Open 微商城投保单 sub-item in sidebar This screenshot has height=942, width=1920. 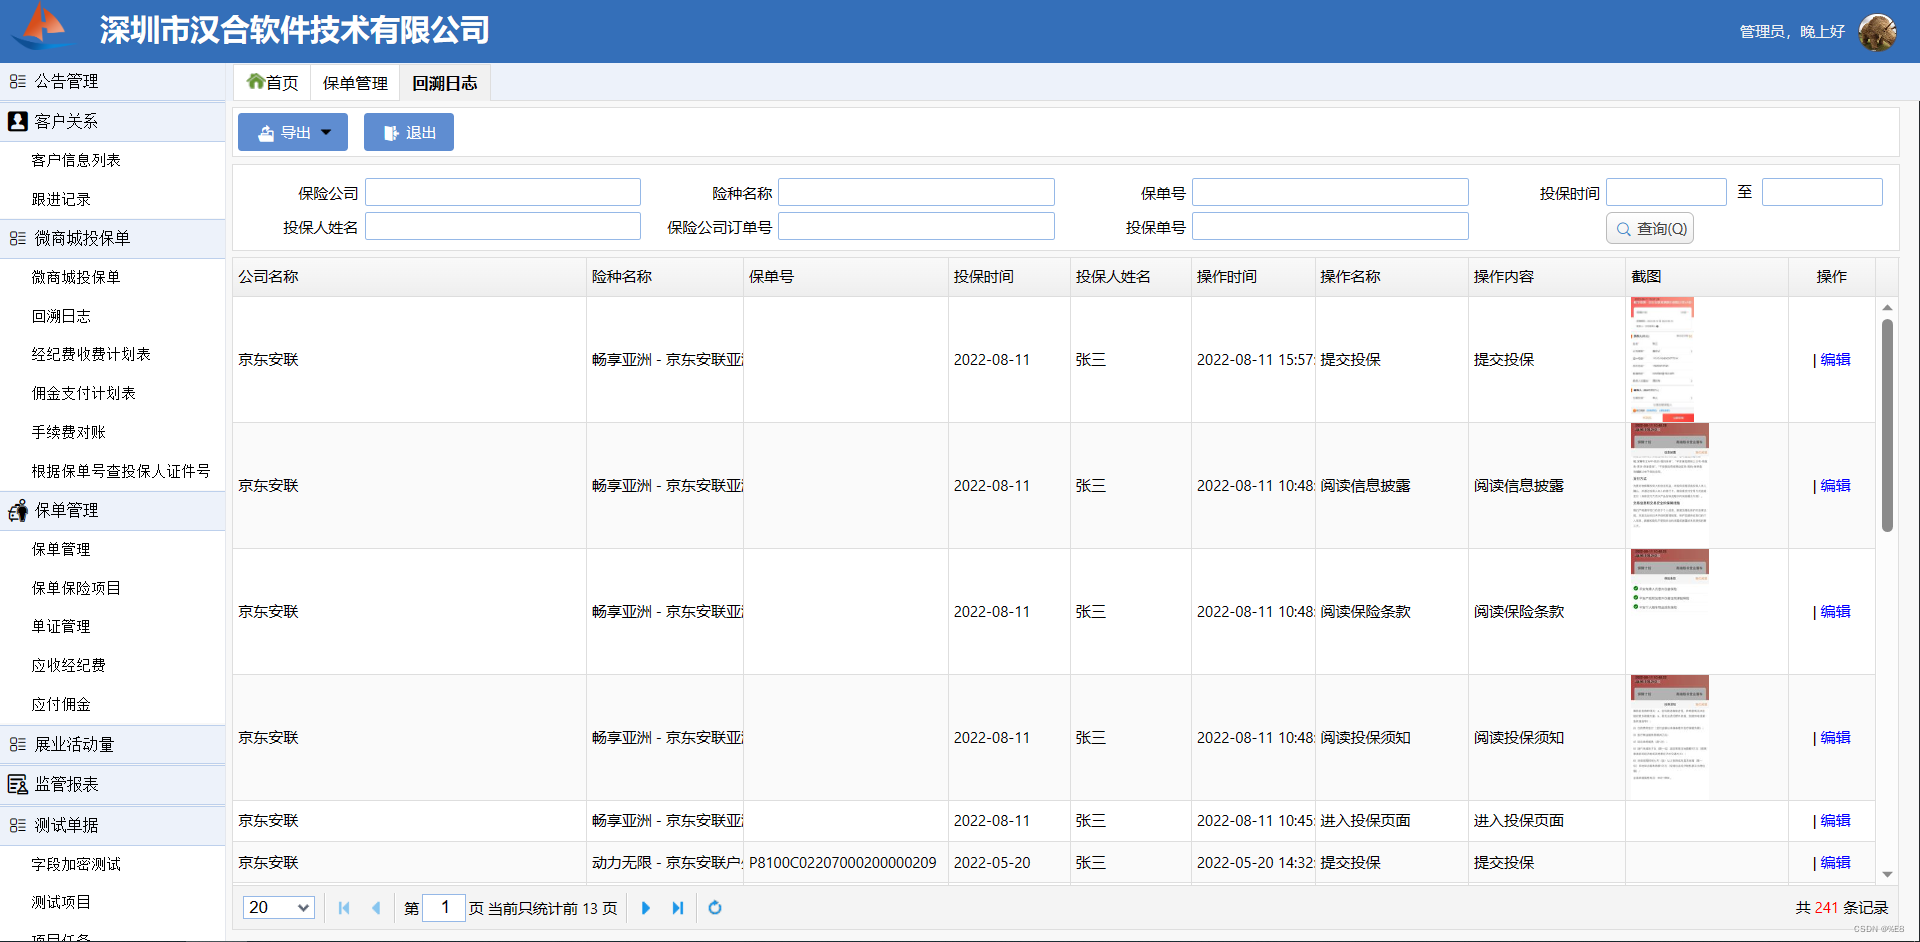76,277
